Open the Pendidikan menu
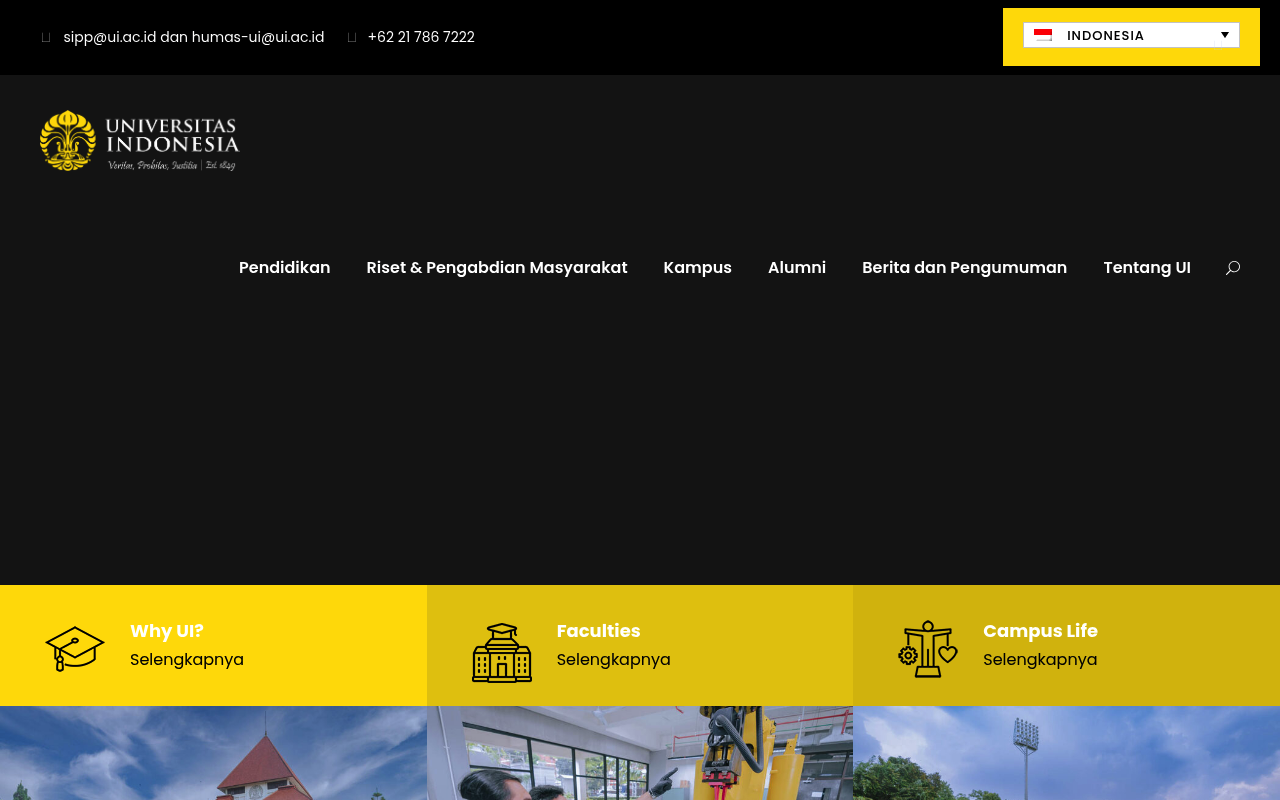Image resolution: width=1280 pixels, height=800 pixels. pos(285,268)
